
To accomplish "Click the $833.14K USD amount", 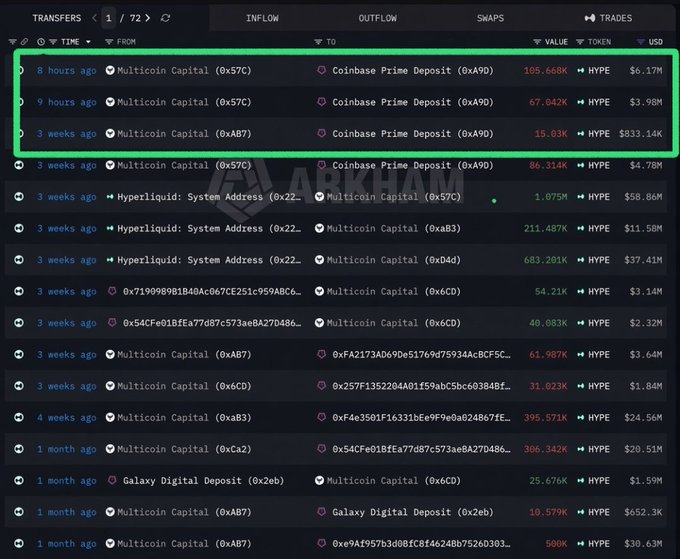I will coord(641,134).
